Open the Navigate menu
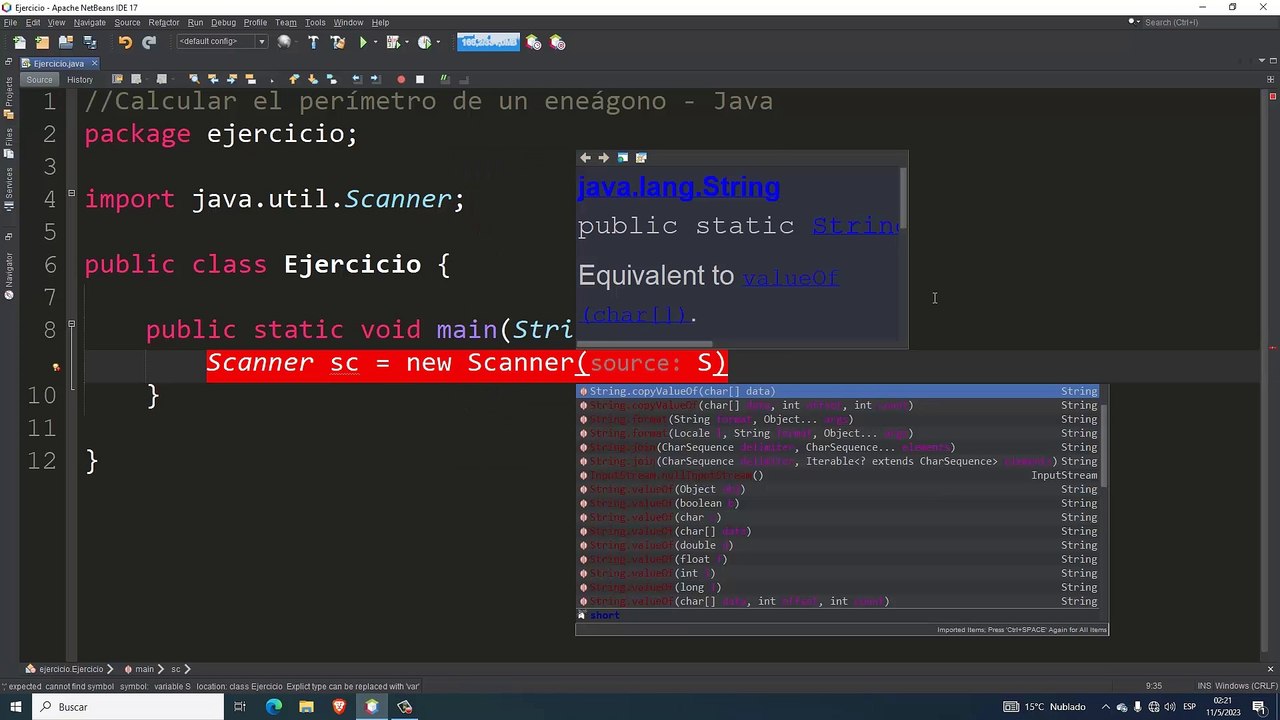 pos(89,22)
